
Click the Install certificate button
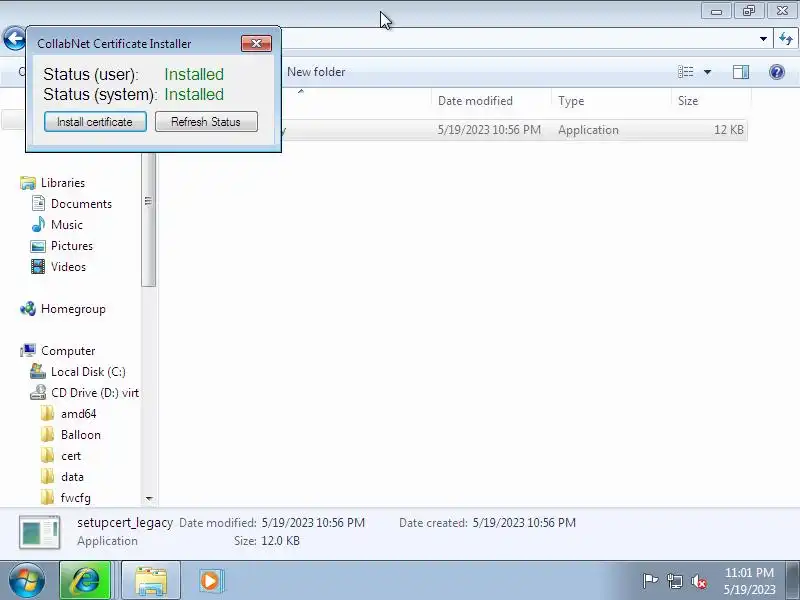[x=95, y=122]
